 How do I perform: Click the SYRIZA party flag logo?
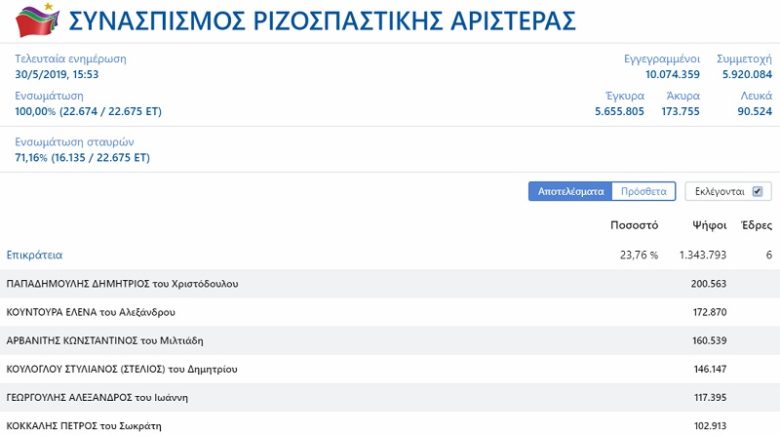pyautogui.click(x=37, y=20)
